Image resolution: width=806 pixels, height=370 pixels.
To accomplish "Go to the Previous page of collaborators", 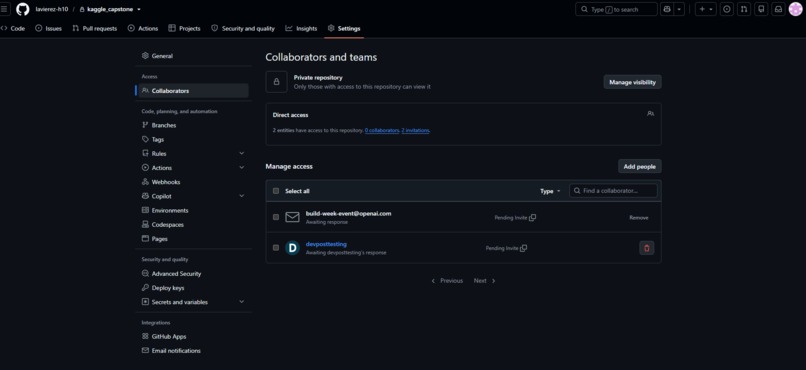I will (447, 281).
